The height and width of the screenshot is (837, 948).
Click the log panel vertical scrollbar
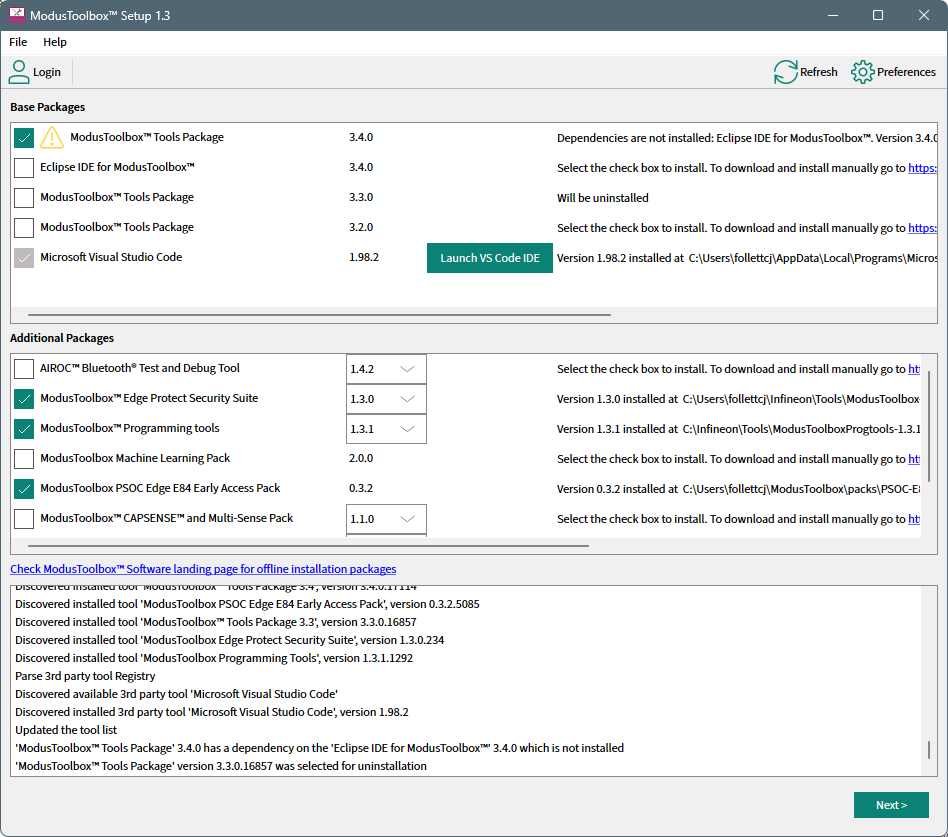[929, 750]
